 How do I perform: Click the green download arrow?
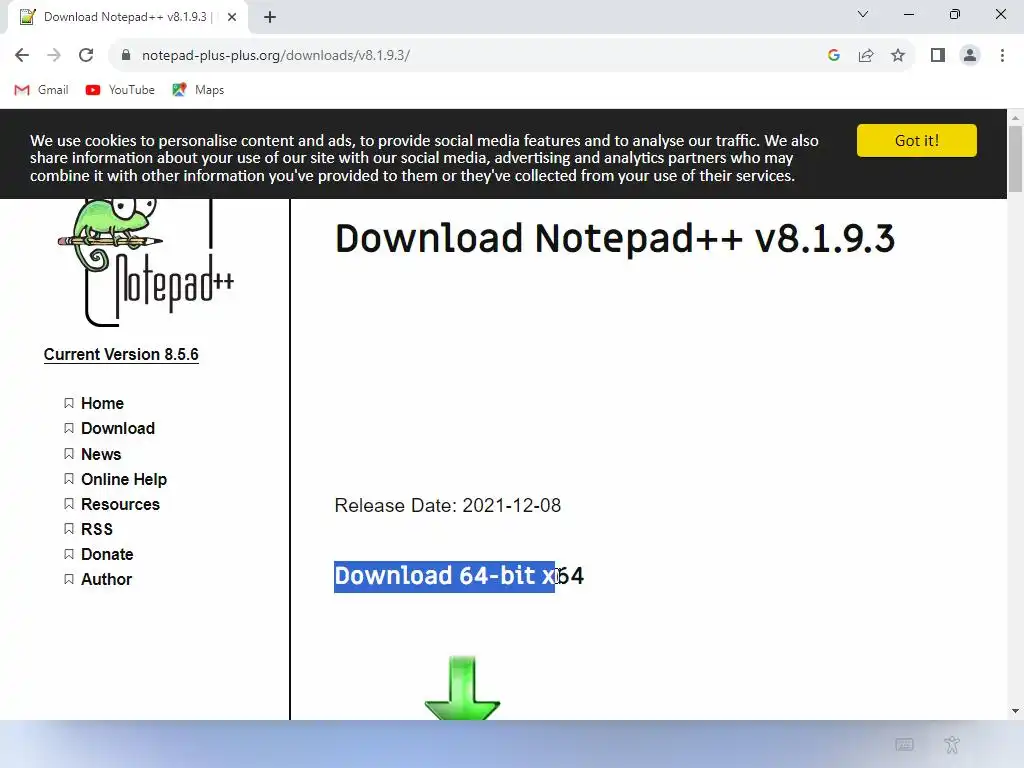(x=462, y=688)
